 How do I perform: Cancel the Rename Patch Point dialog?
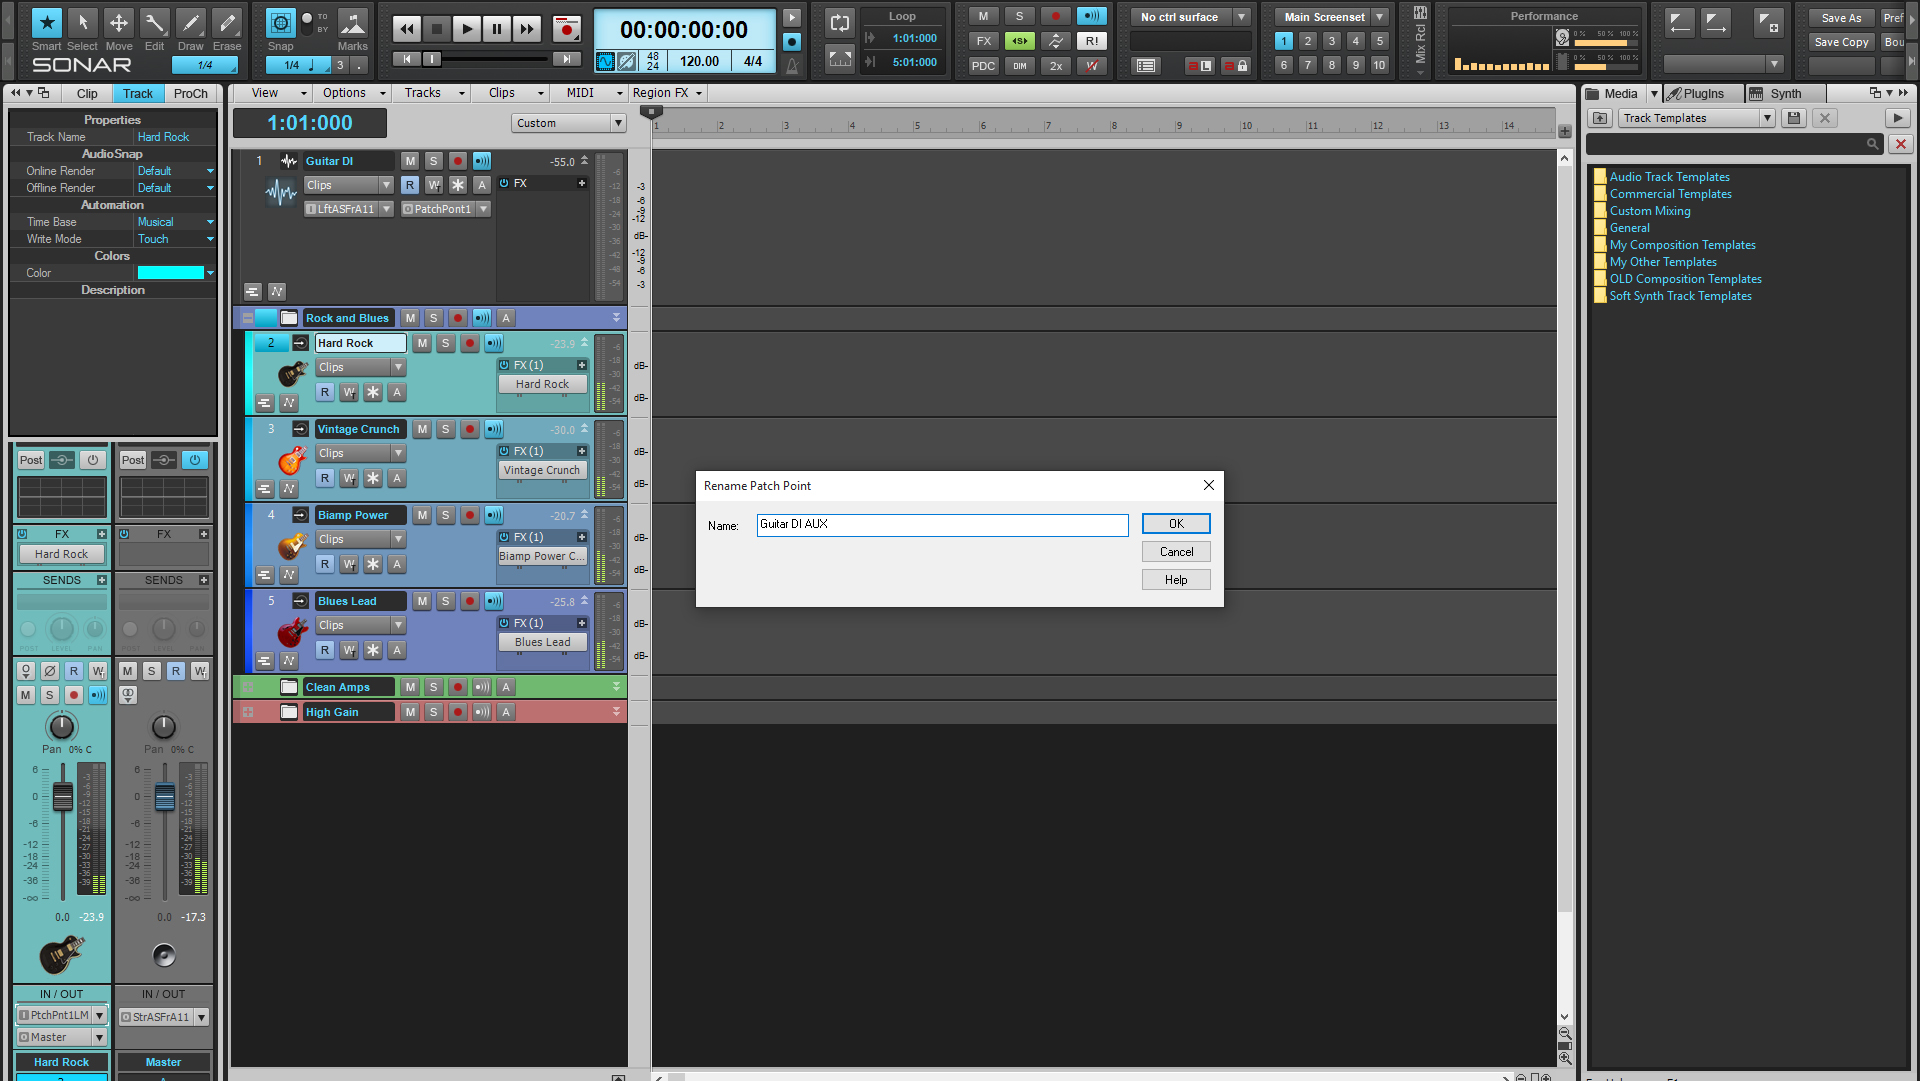pyautogui.click(x=1176, y=552)
